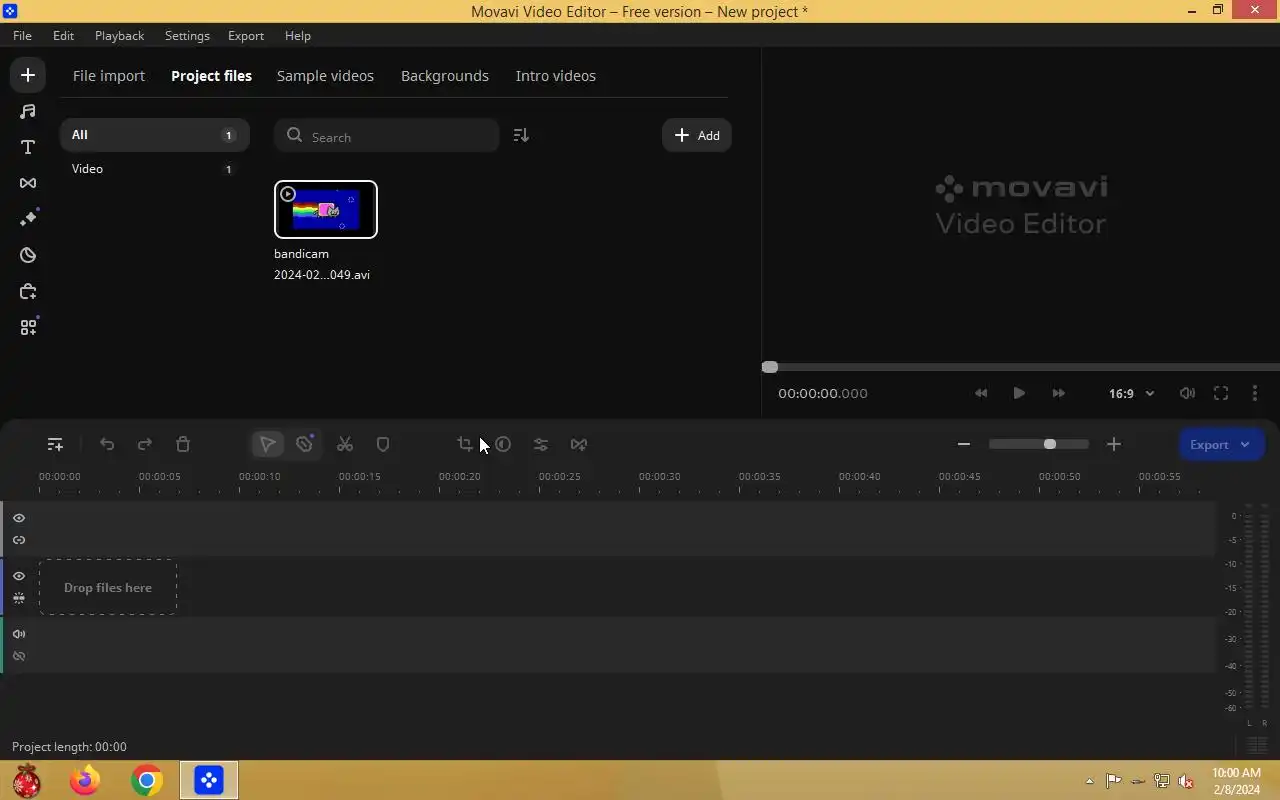Open the Help menu
Image resolution: width=1280 pixels, height=800 pixels.
coord(297,35)
